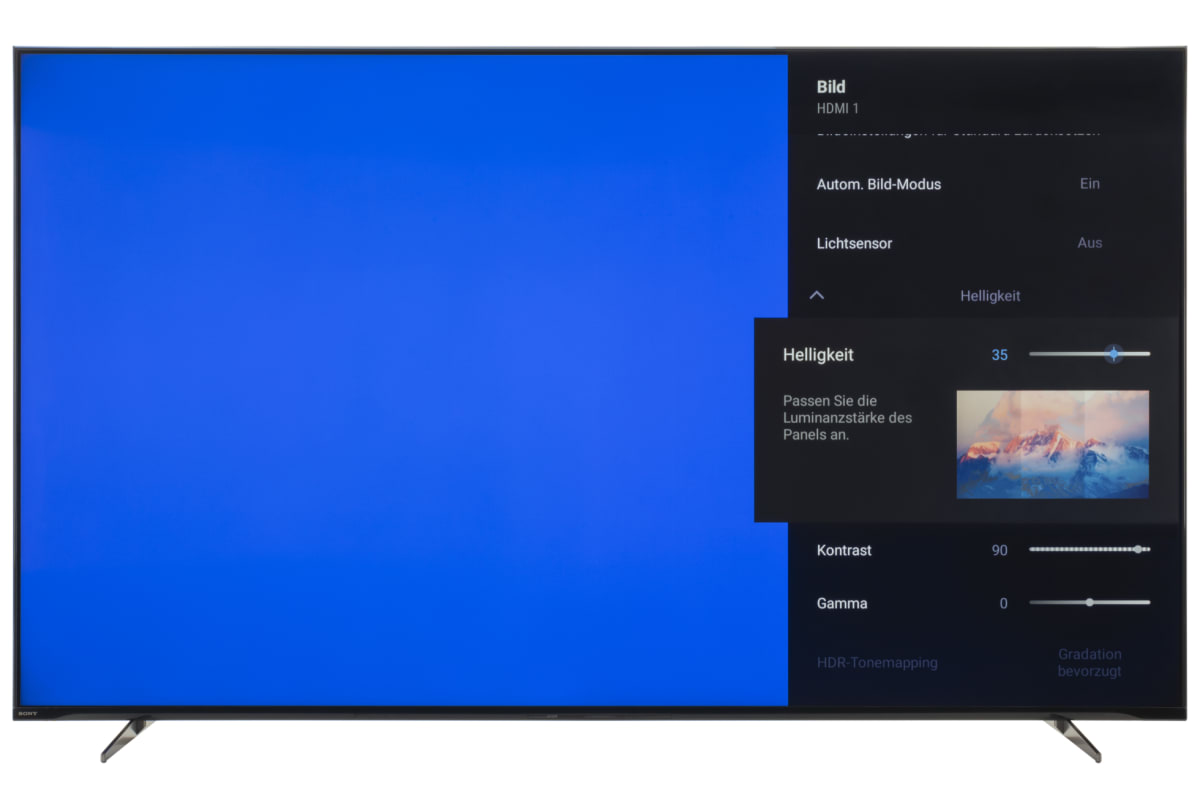Image resolution: width=1200 pixels, height=808 pixels.
Task: Select the Kontrast row label
Action: tap(844, 550)
